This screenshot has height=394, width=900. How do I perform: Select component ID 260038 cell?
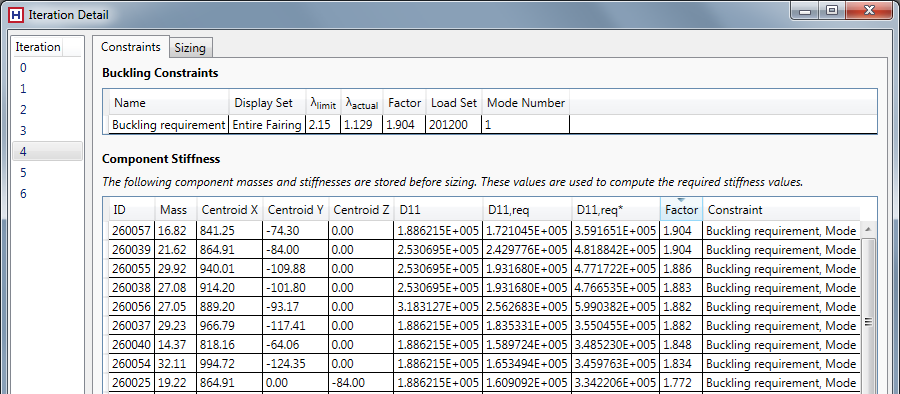[132, 288]
